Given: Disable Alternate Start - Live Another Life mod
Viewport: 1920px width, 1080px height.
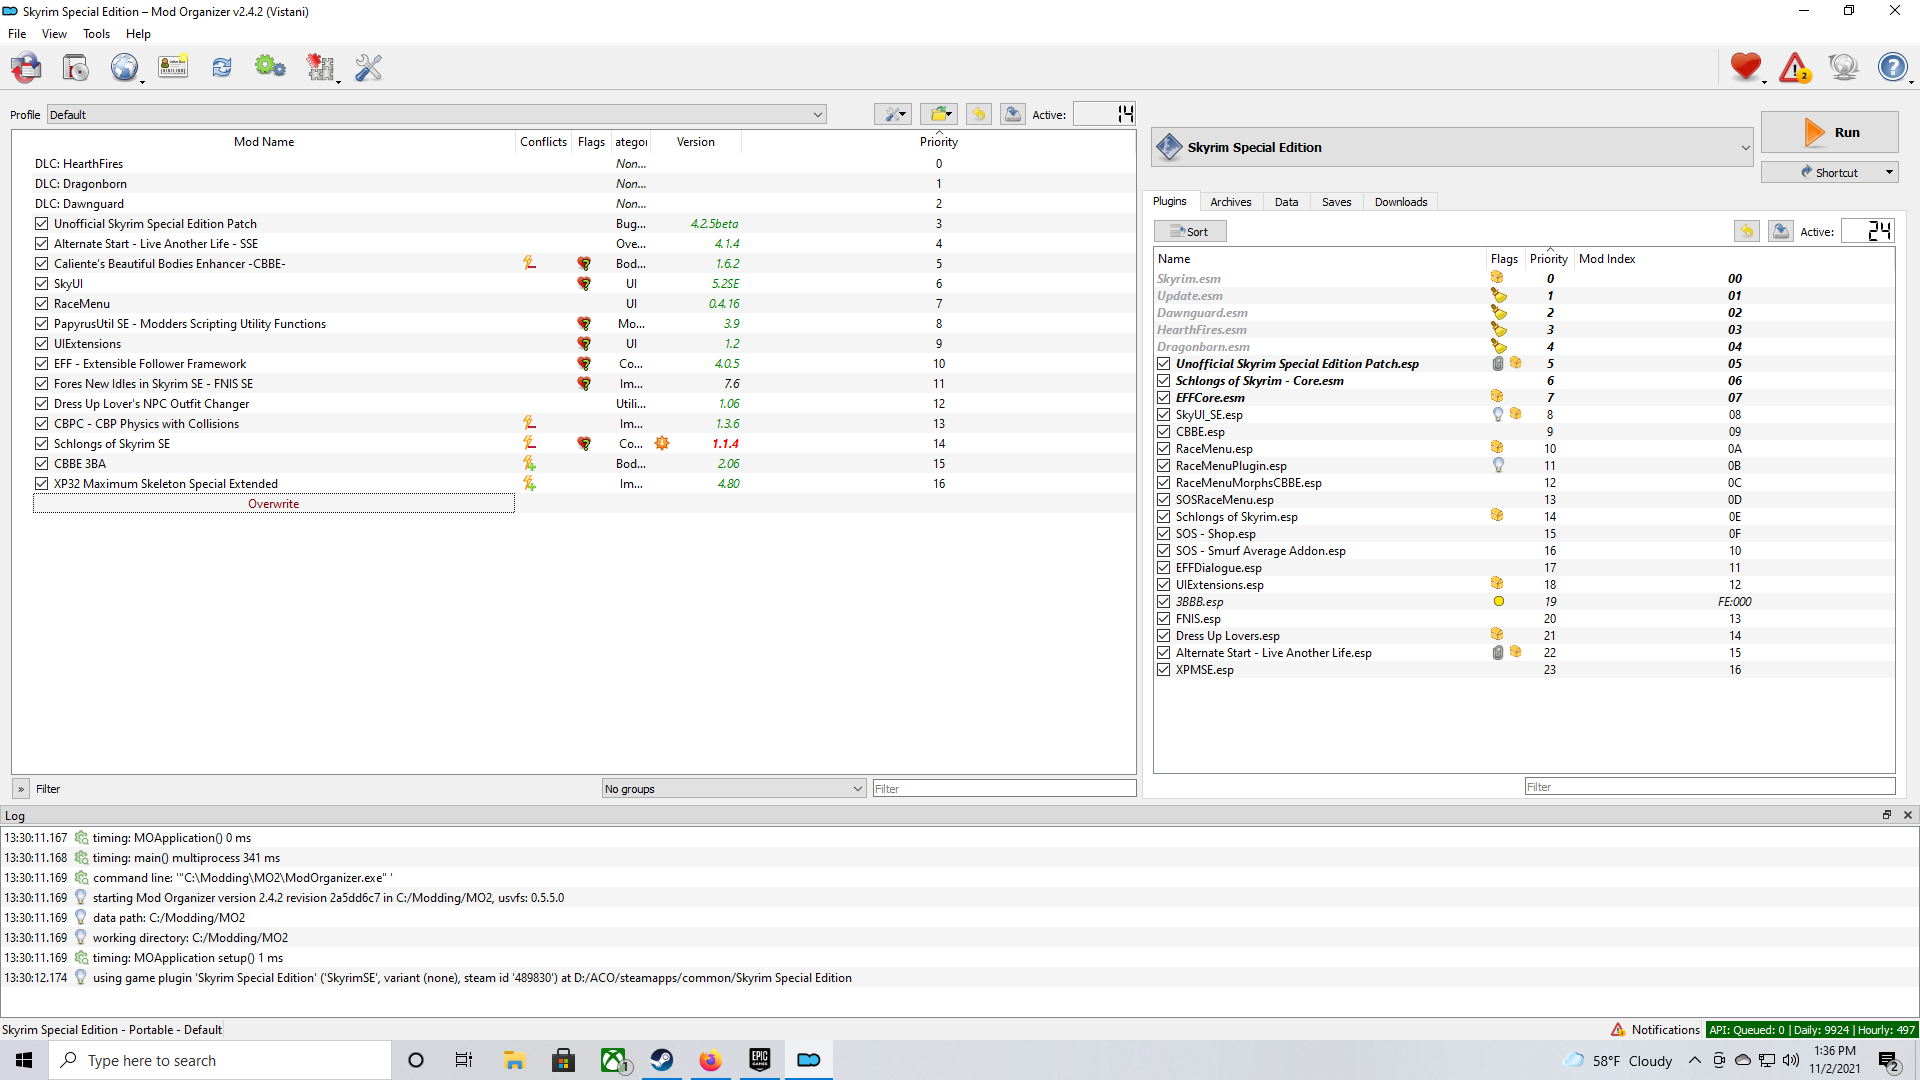Looking at the screenshot, I should (41, 244).
